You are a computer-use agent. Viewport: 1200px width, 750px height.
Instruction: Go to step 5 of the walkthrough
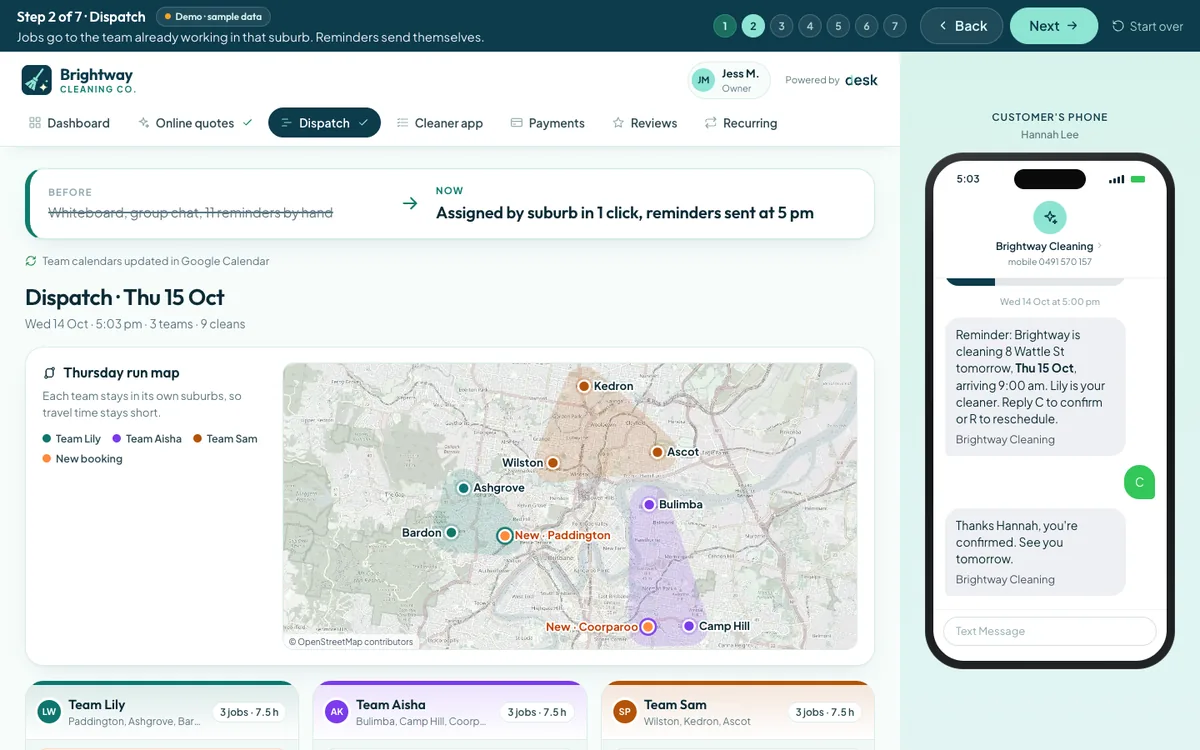[839, 26]
